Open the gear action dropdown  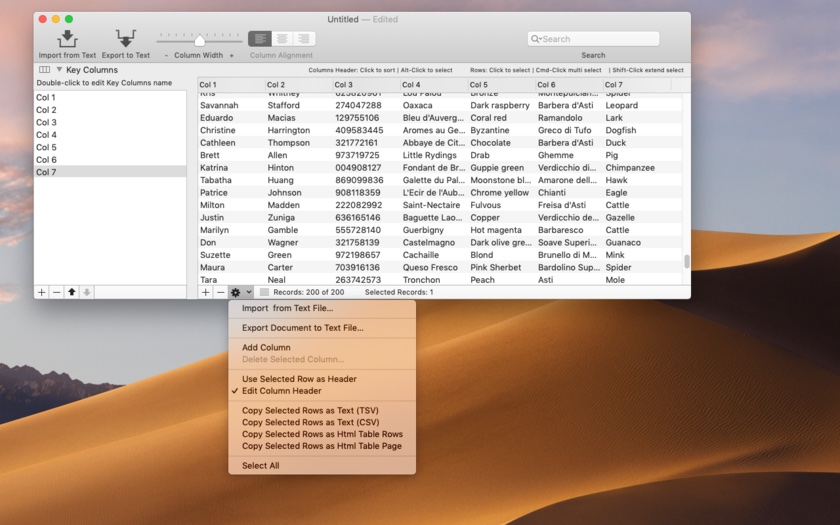(240, 292)
